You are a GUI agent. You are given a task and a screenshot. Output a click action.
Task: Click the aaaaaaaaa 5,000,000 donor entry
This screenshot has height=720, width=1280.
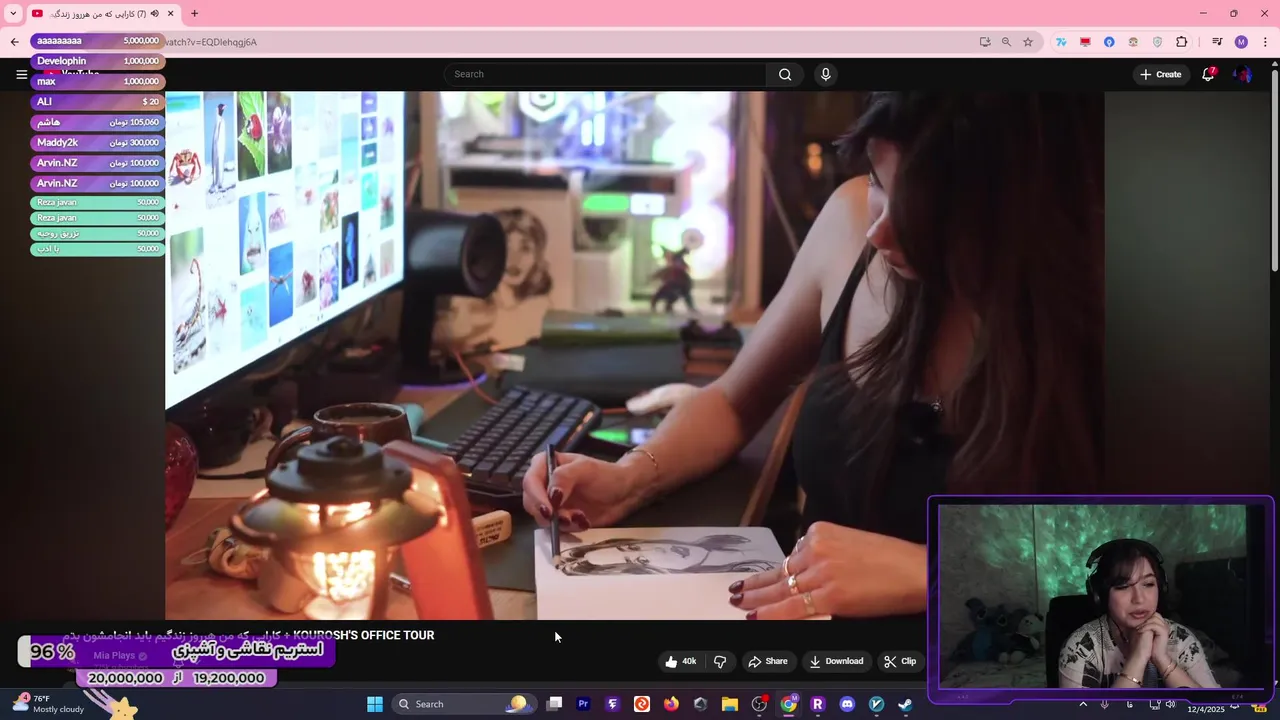[98, 40]
